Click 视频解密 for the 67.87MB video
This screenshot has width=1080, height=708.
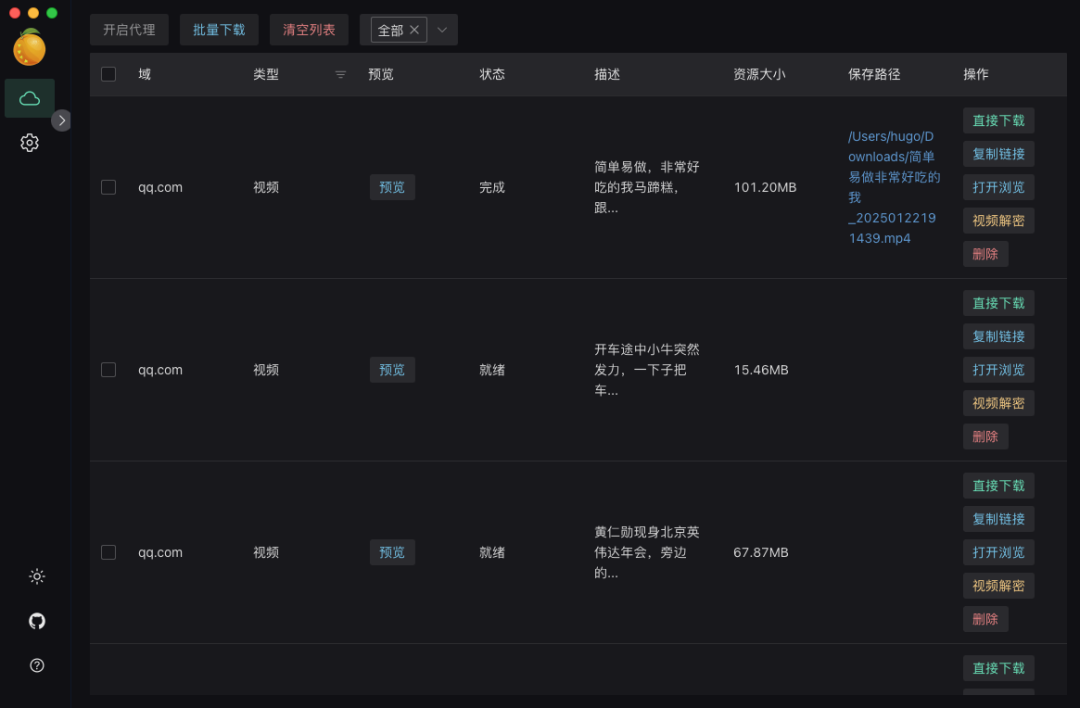point(999,585)
